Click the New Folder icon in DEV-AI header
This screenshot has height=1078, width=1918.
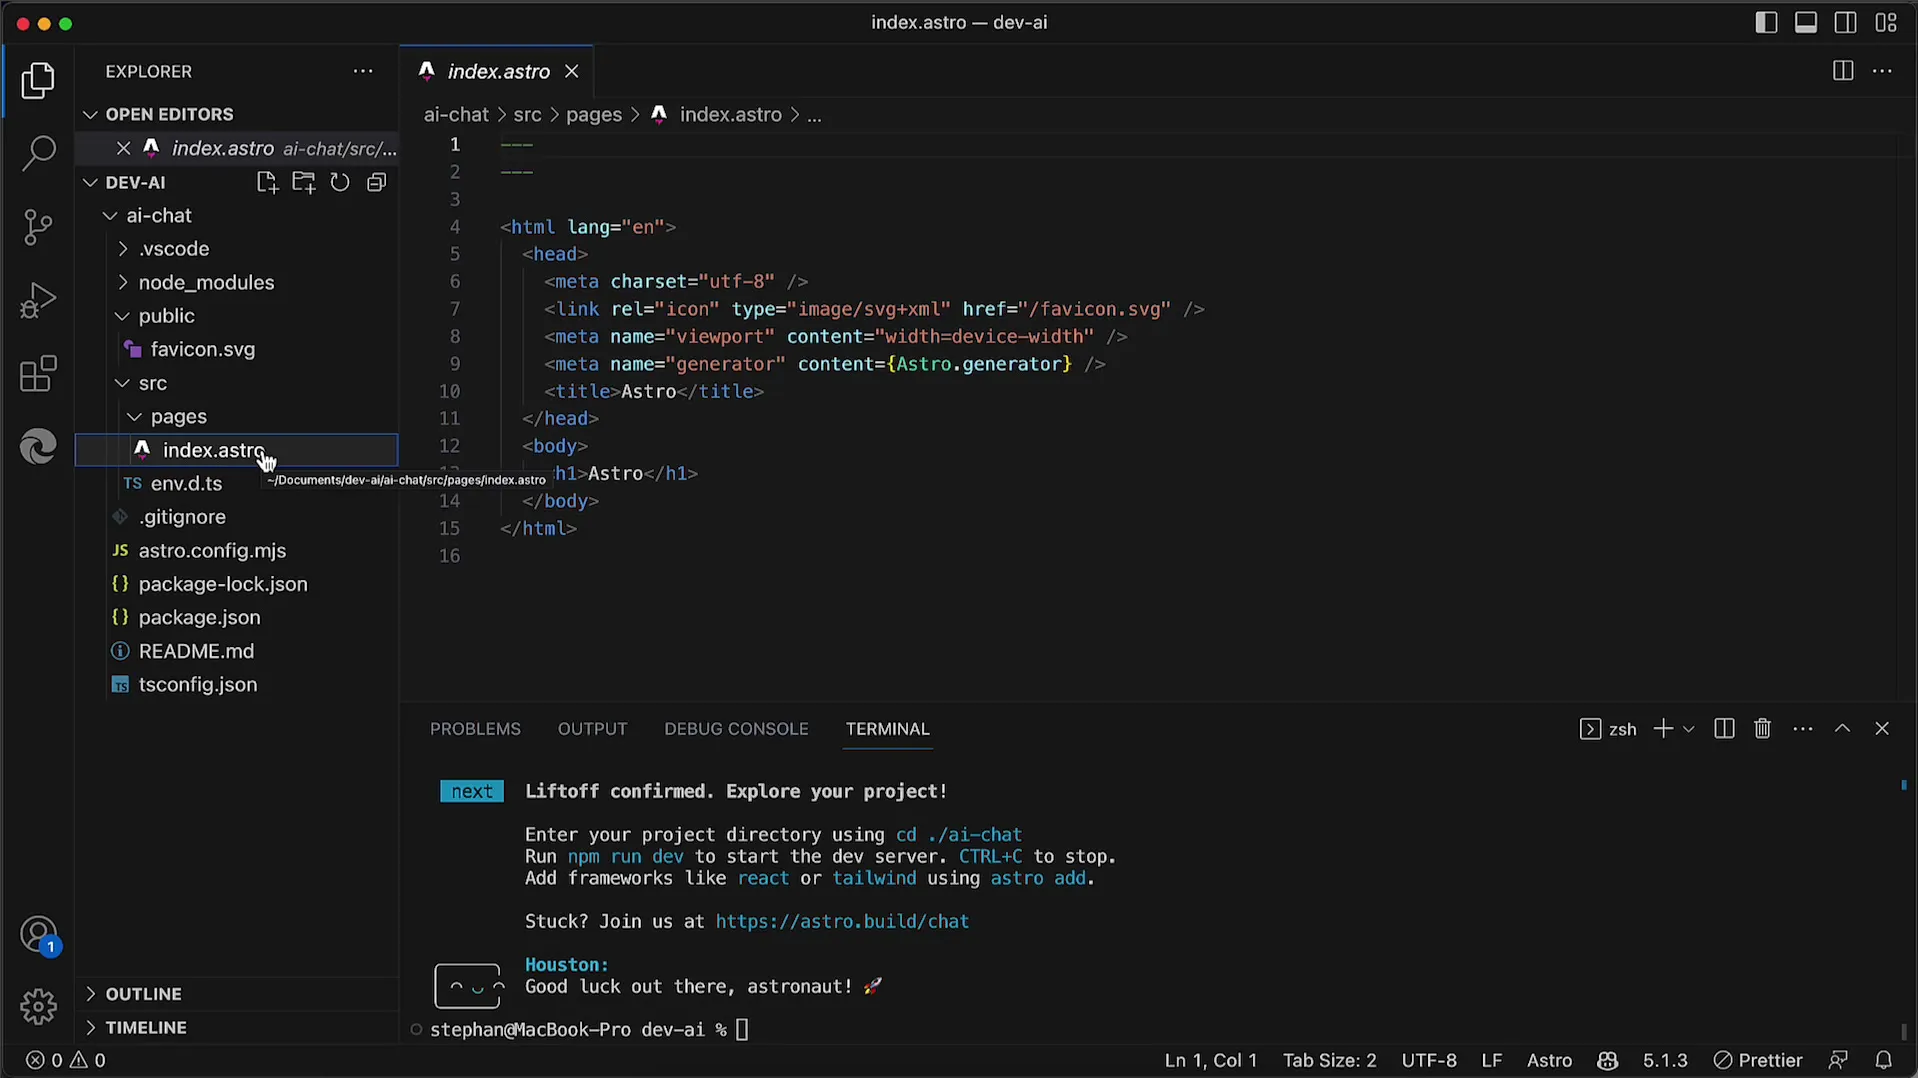[303, 182]
